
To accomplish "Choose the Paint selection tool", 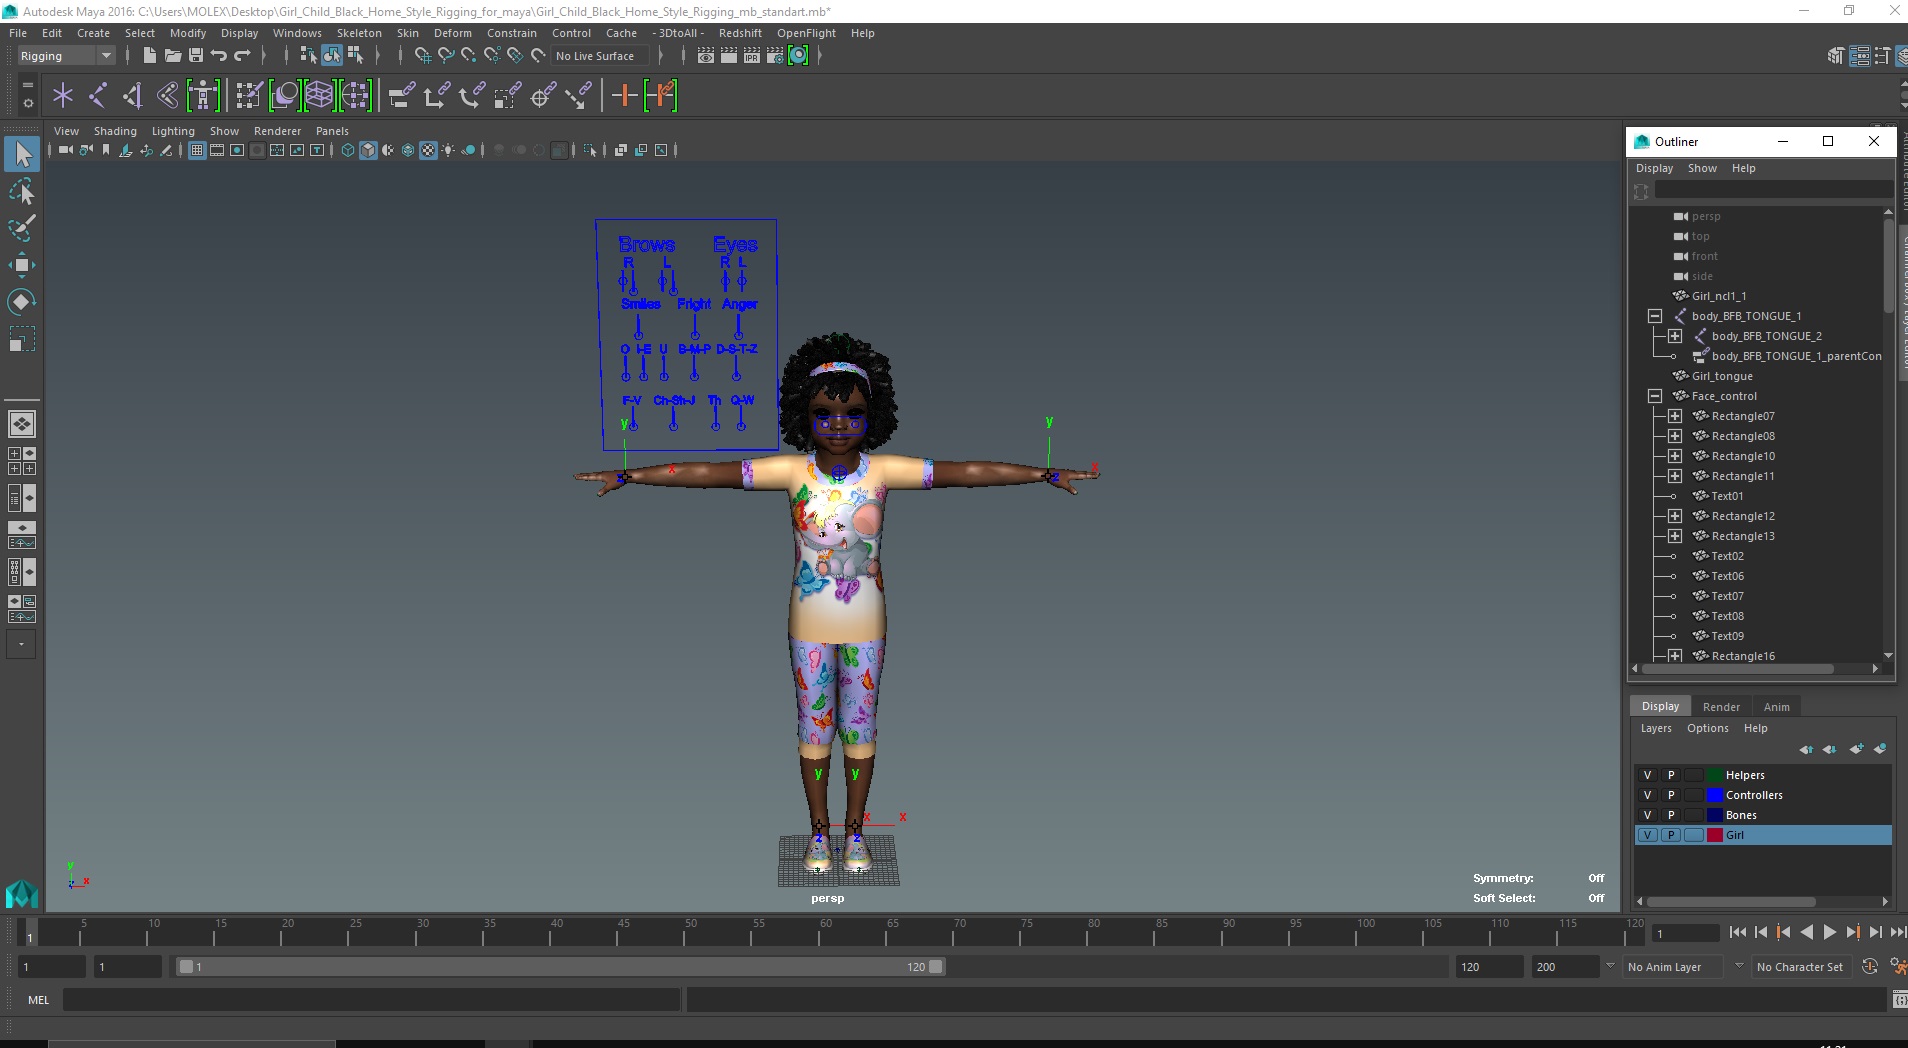I will point(22,228).
